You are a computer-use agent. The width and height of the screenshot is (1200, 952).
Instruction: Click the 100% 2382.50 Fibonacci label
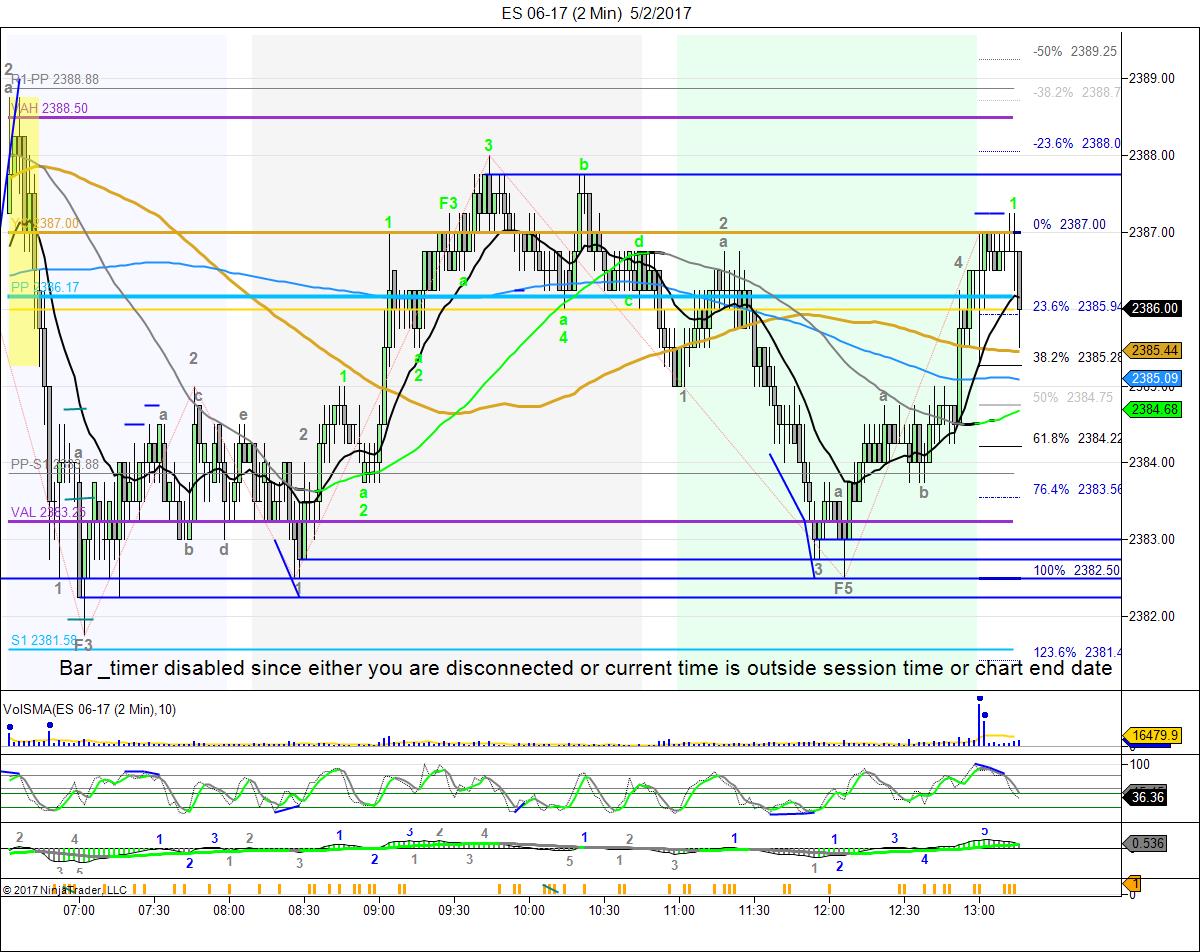(x=1077, y=570)
